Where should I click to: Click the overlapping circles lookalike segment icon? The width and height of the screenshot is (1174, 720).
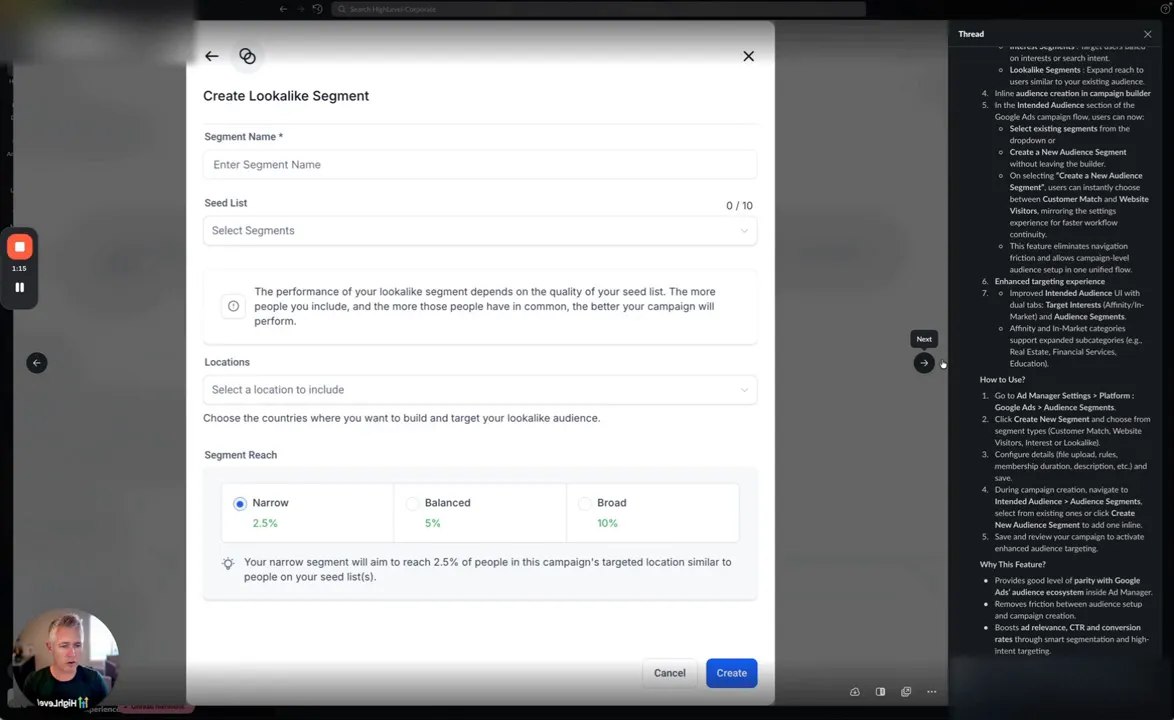(x=247, y=56)
